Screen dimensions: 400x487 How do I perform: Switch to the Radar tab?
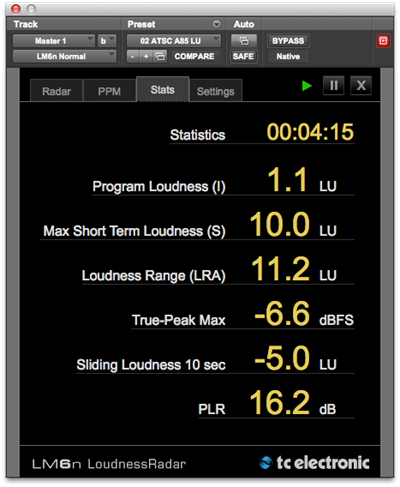[56, 91]
